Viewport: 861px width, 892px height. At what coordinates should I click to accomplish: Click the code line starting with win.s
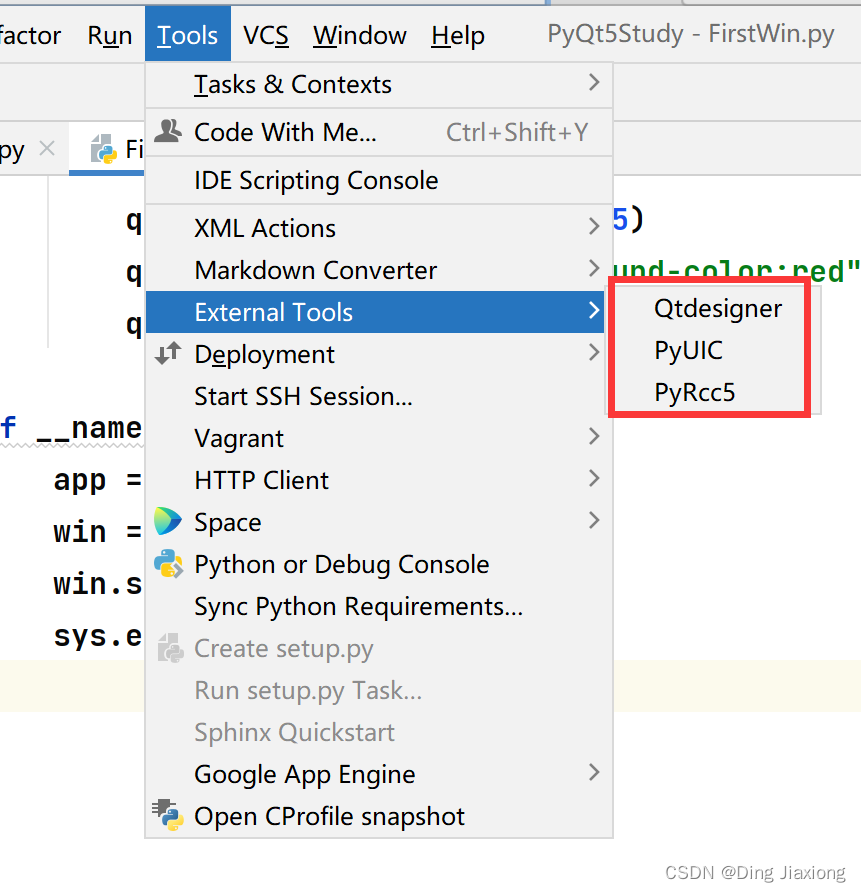[97, 584]
